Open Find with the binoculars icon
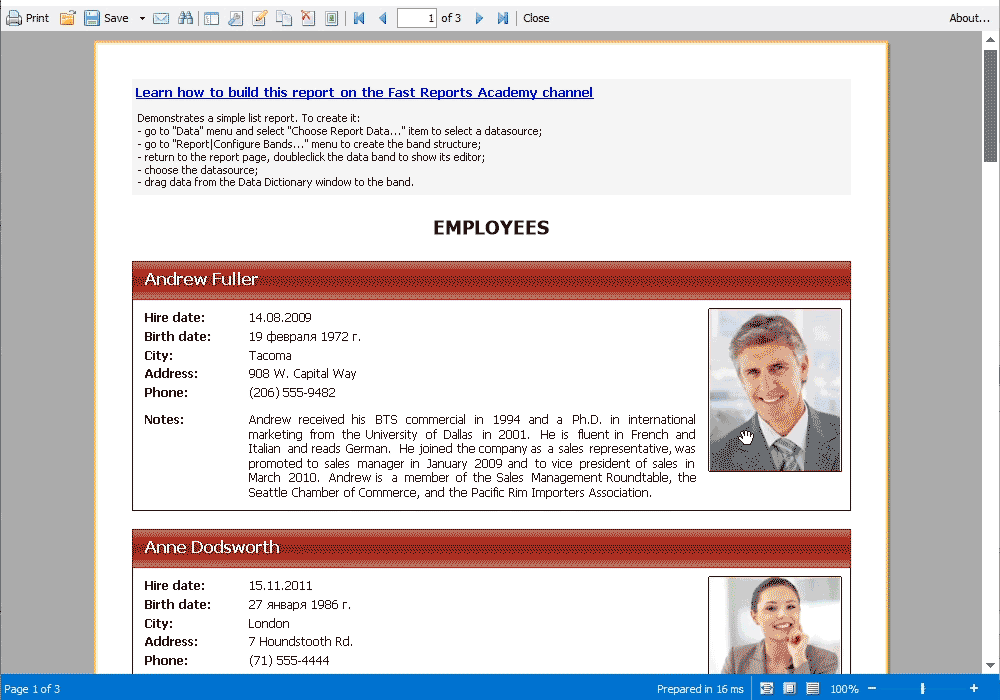The width and height of the screenshot is (1000, 700). click(x=186, y=18)
